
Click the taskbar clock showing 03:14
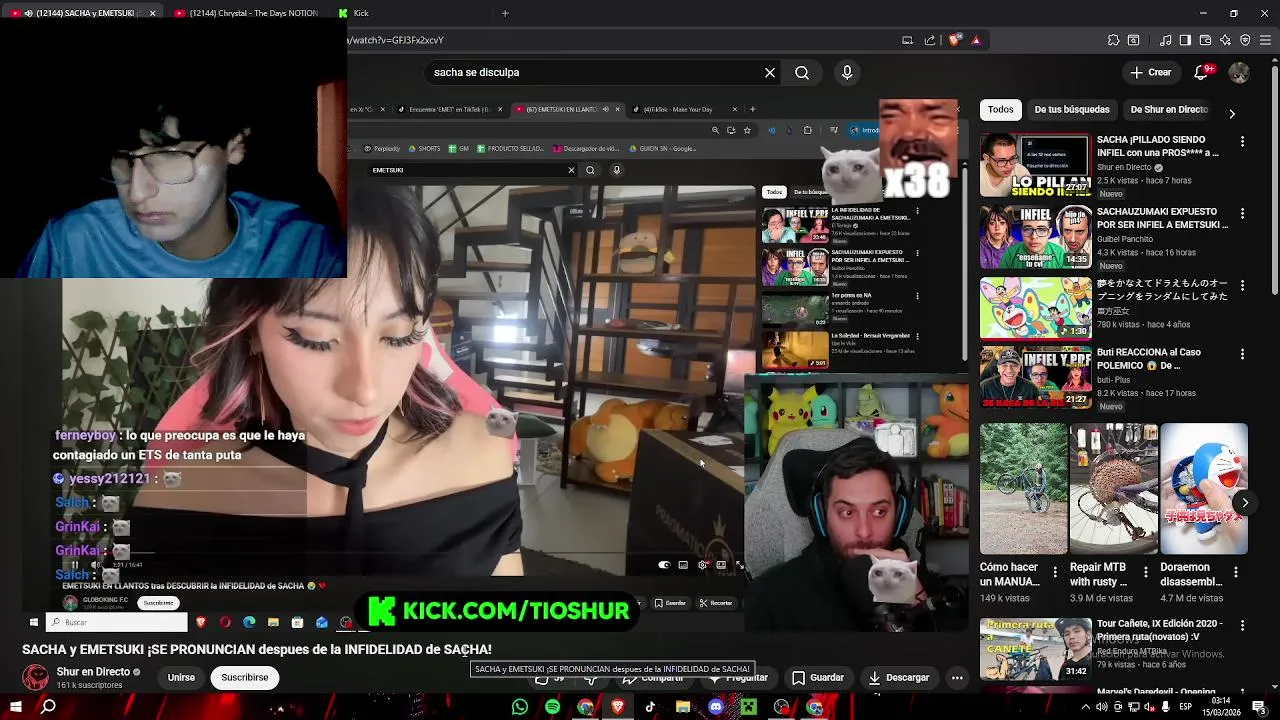(x=1221, y=706)
